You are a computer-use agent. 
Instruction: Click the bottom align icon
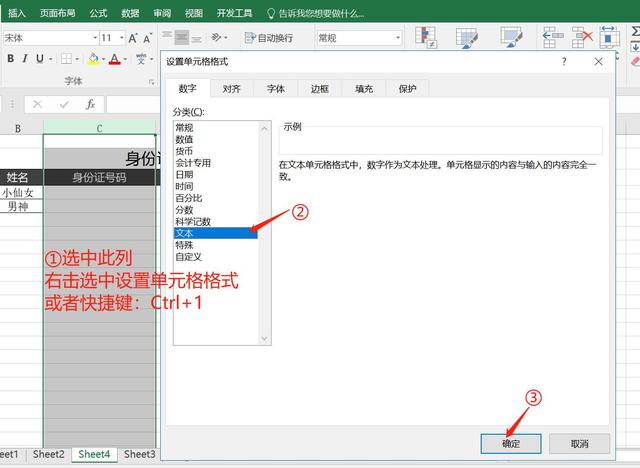(196, 39)
